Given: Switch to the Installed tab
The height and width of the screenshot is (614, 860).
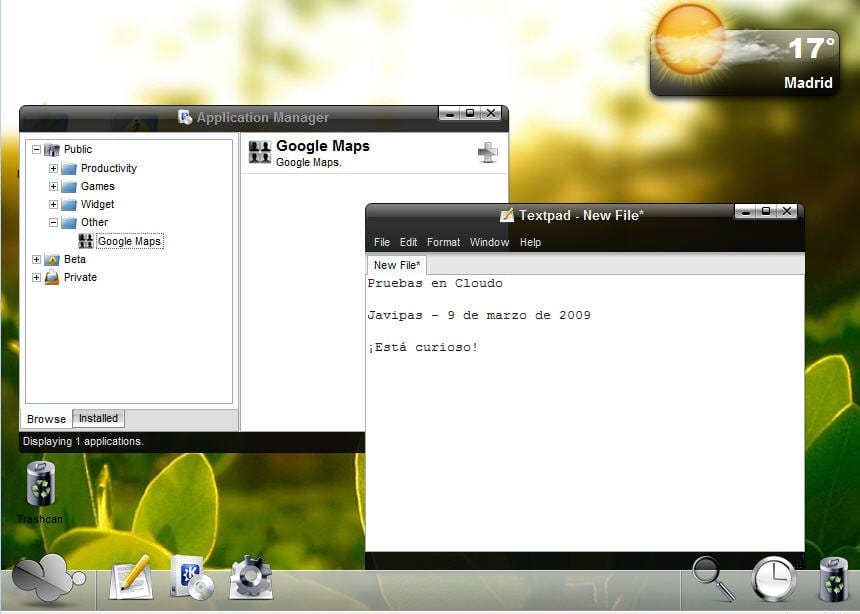Looking at the screenshot, I should (98, 419).
